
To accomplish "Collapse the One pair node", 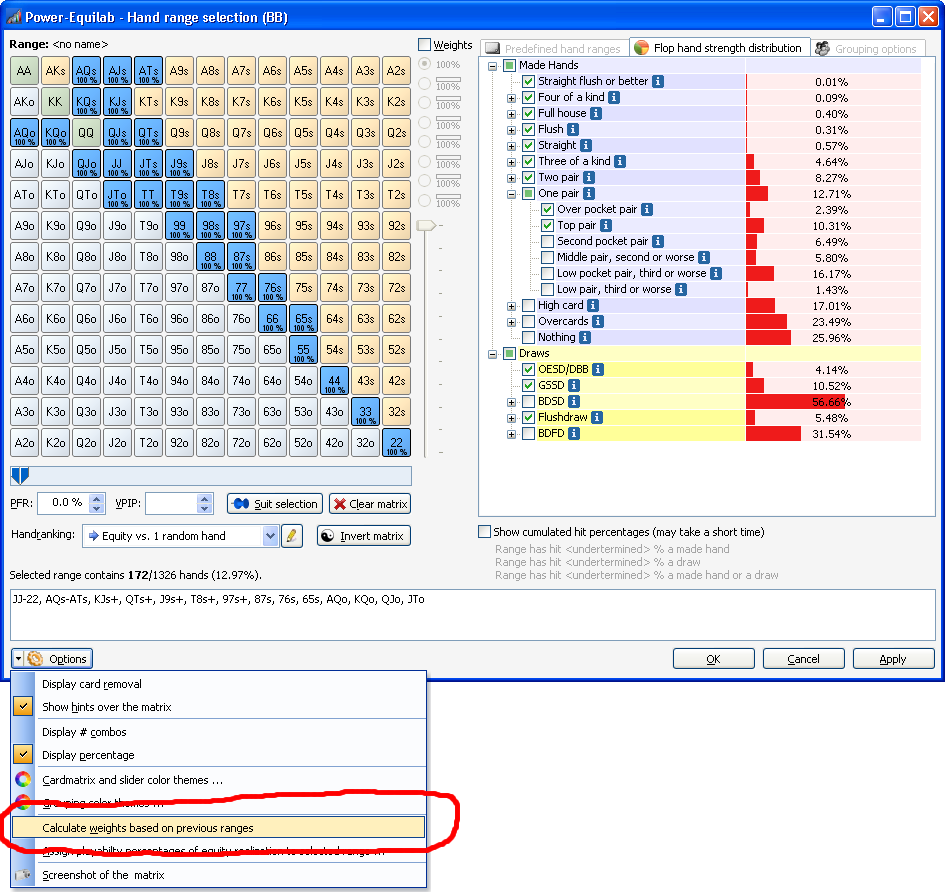I will coord(511,194).
